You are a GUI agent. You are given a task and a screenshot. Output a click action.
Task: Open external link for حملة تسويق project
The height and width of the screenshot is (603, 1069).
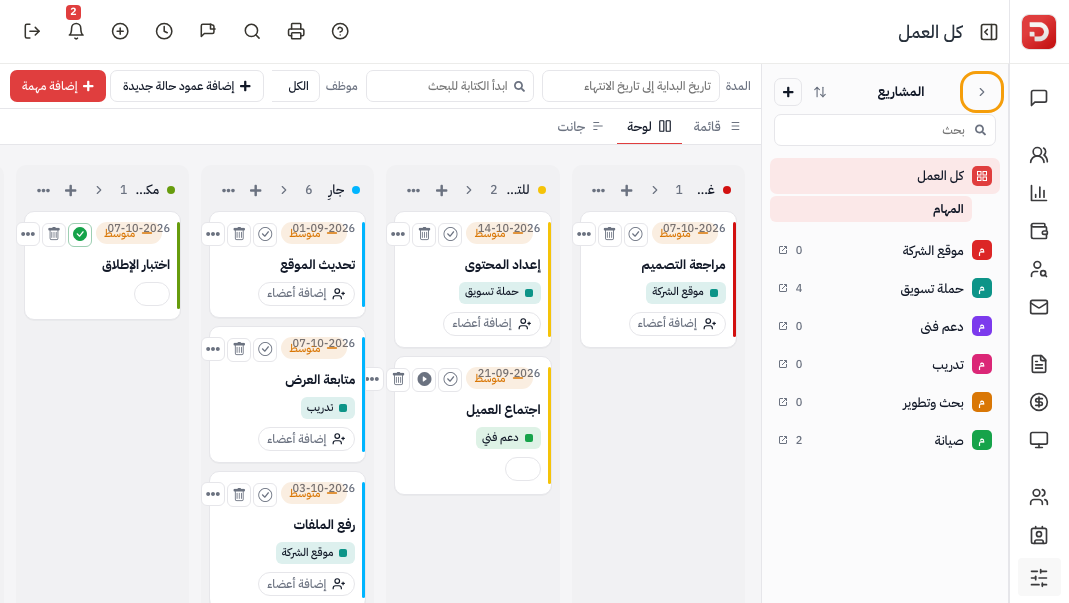(783, 288)
